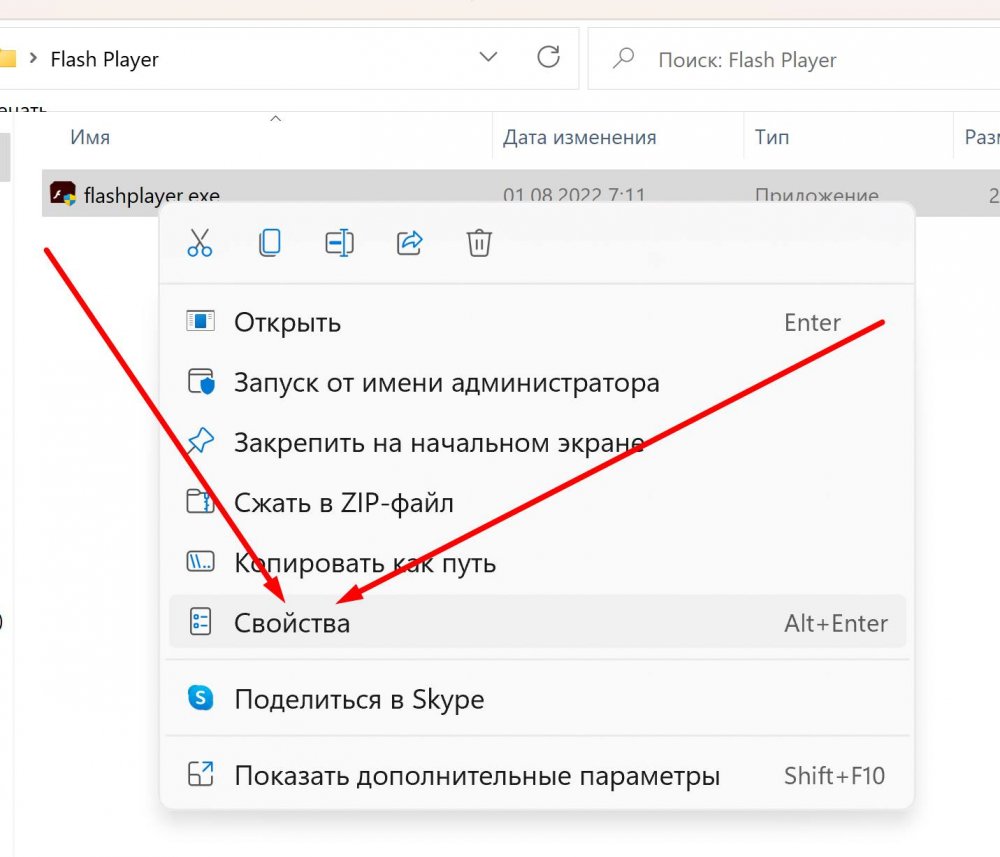This screenshot has width=1000, height=857.
Task: Select Показать дополнительные параметры
Action: coord(537,775)
